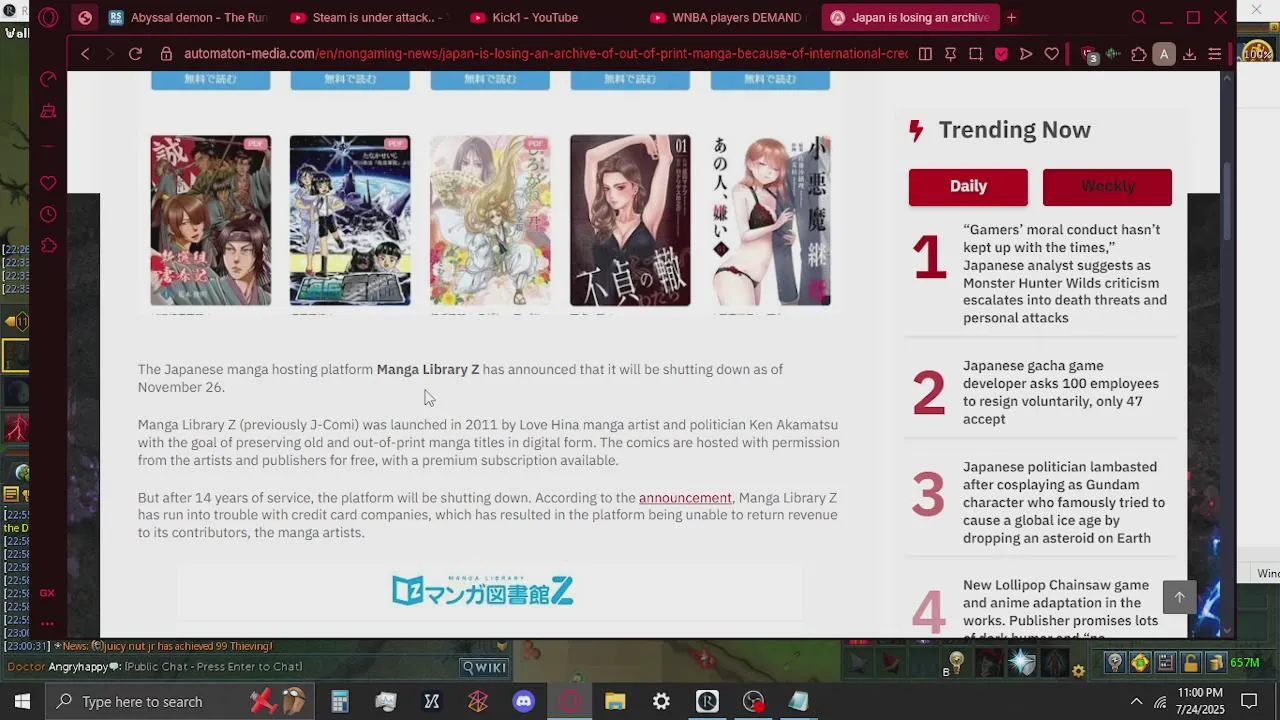Search tabs using magnifier icon in tab bar
The width and height of the screenshot is (1280, 720).
point(1139,18)
